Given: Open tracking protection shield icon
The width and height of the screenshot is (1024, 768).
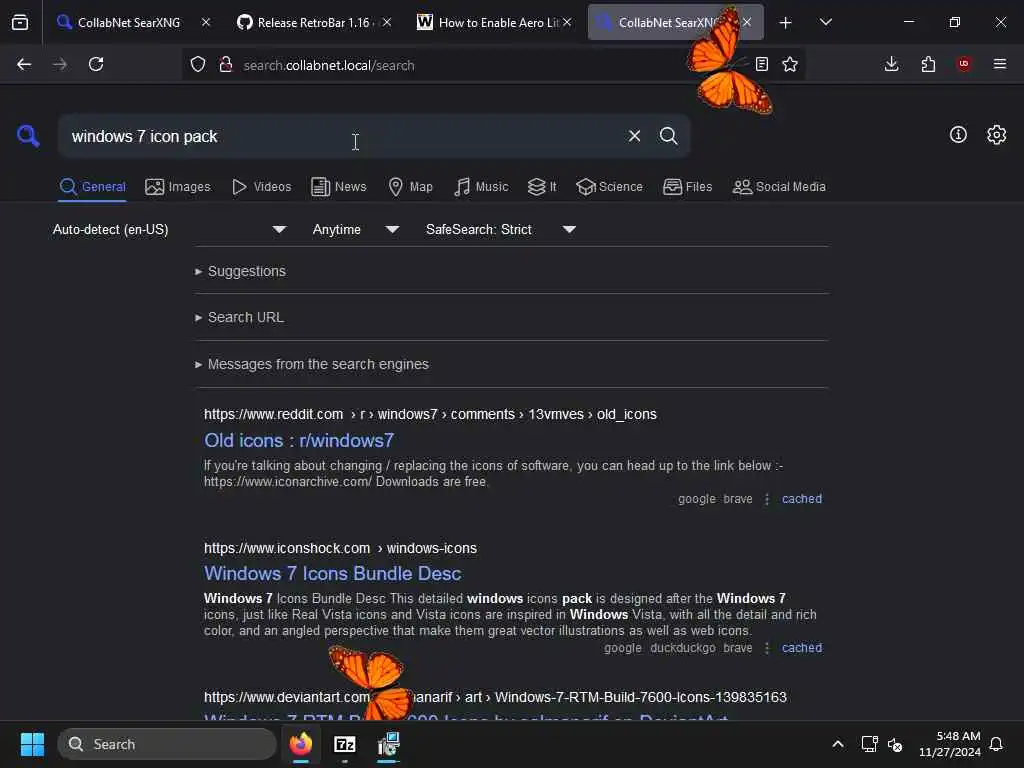Looking at the screenshot, I should pos(198,64).
